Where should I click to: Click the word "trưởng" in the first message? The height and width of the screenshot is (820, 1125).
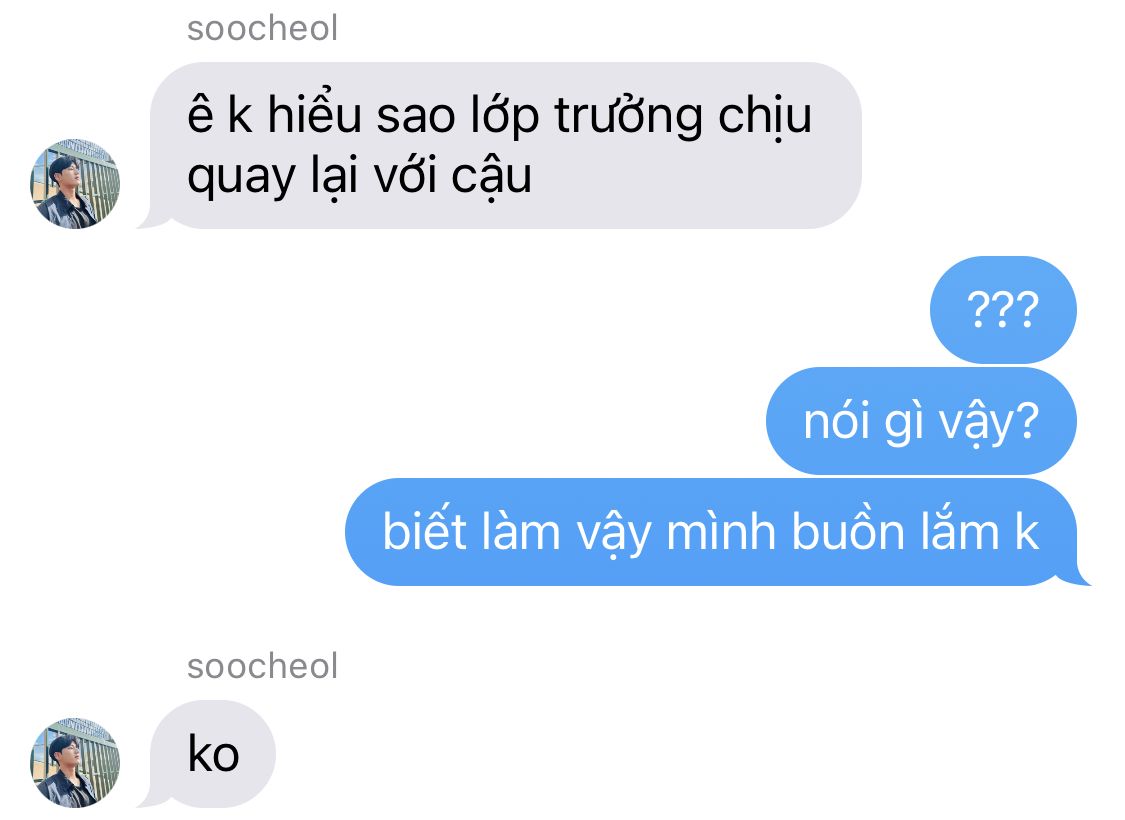click(x=629, y=116)
